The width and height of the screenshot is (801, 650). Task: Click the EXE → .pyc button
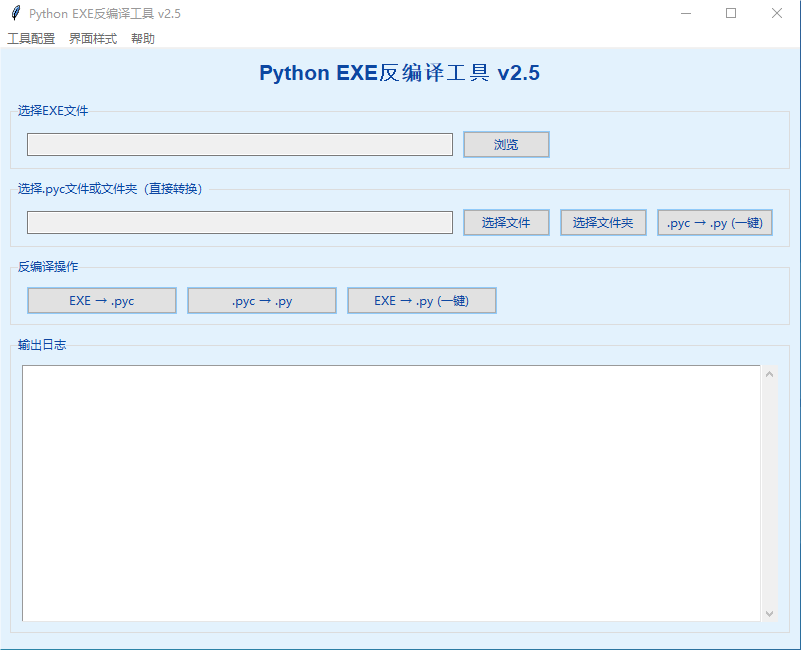point(102,300)
